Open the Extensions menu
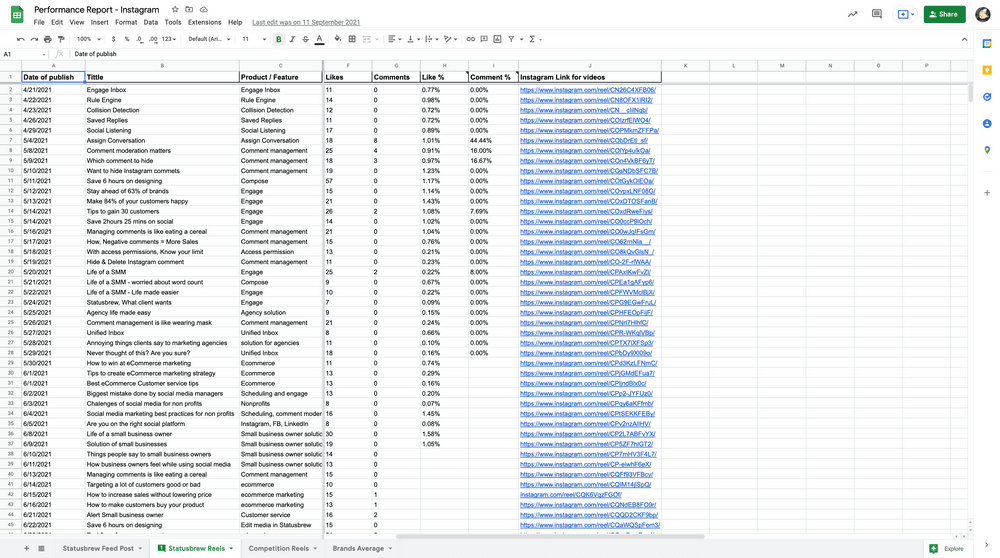The width and height of the screenshot is (1000, 558). pos(204,22)
